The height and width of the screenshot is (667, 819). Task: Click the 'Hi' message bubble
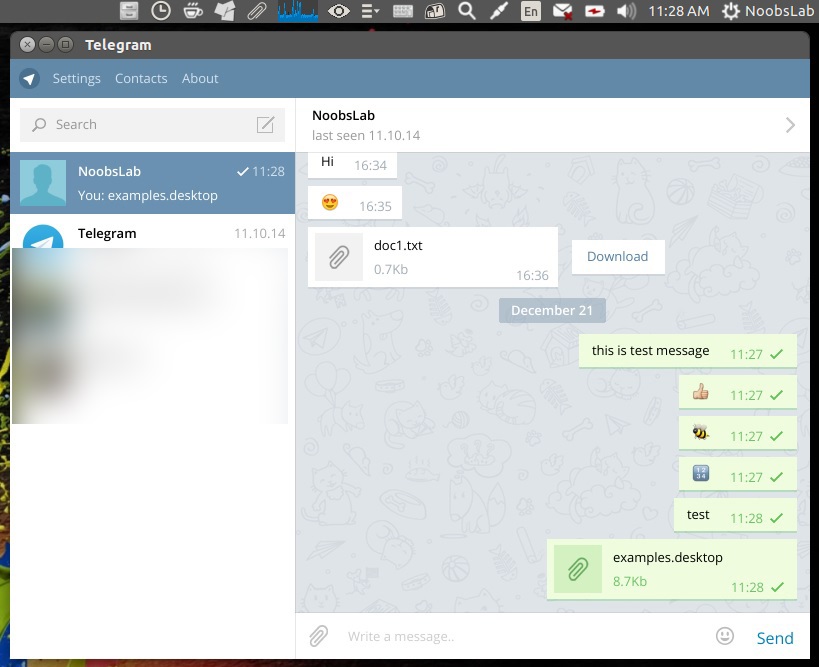coord(352,165)
